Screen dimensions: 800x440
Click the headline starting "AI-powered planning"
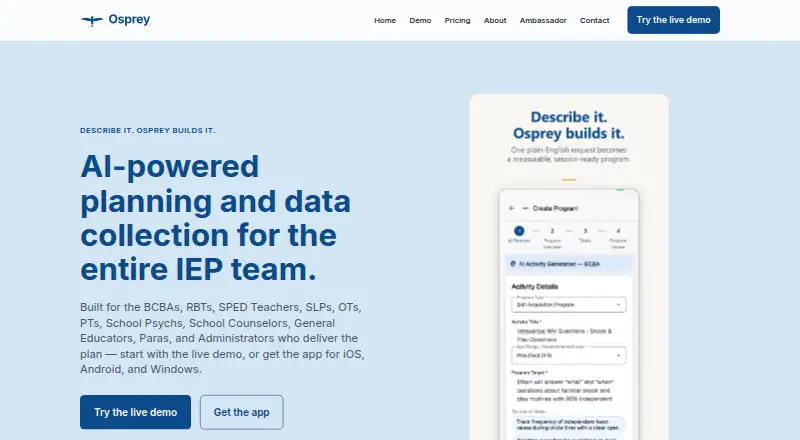click(215, 217)
